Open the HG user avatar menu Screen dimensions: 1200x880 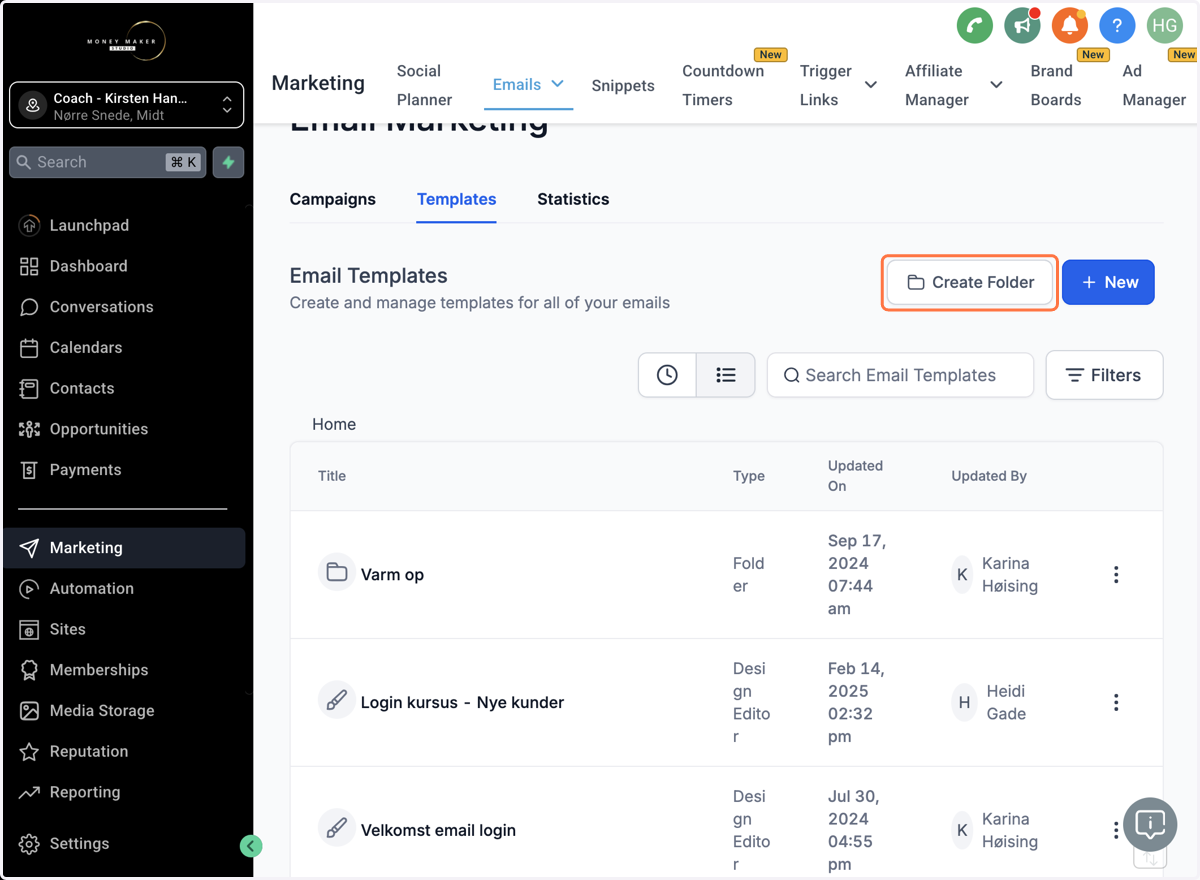tap(1165, 26)
